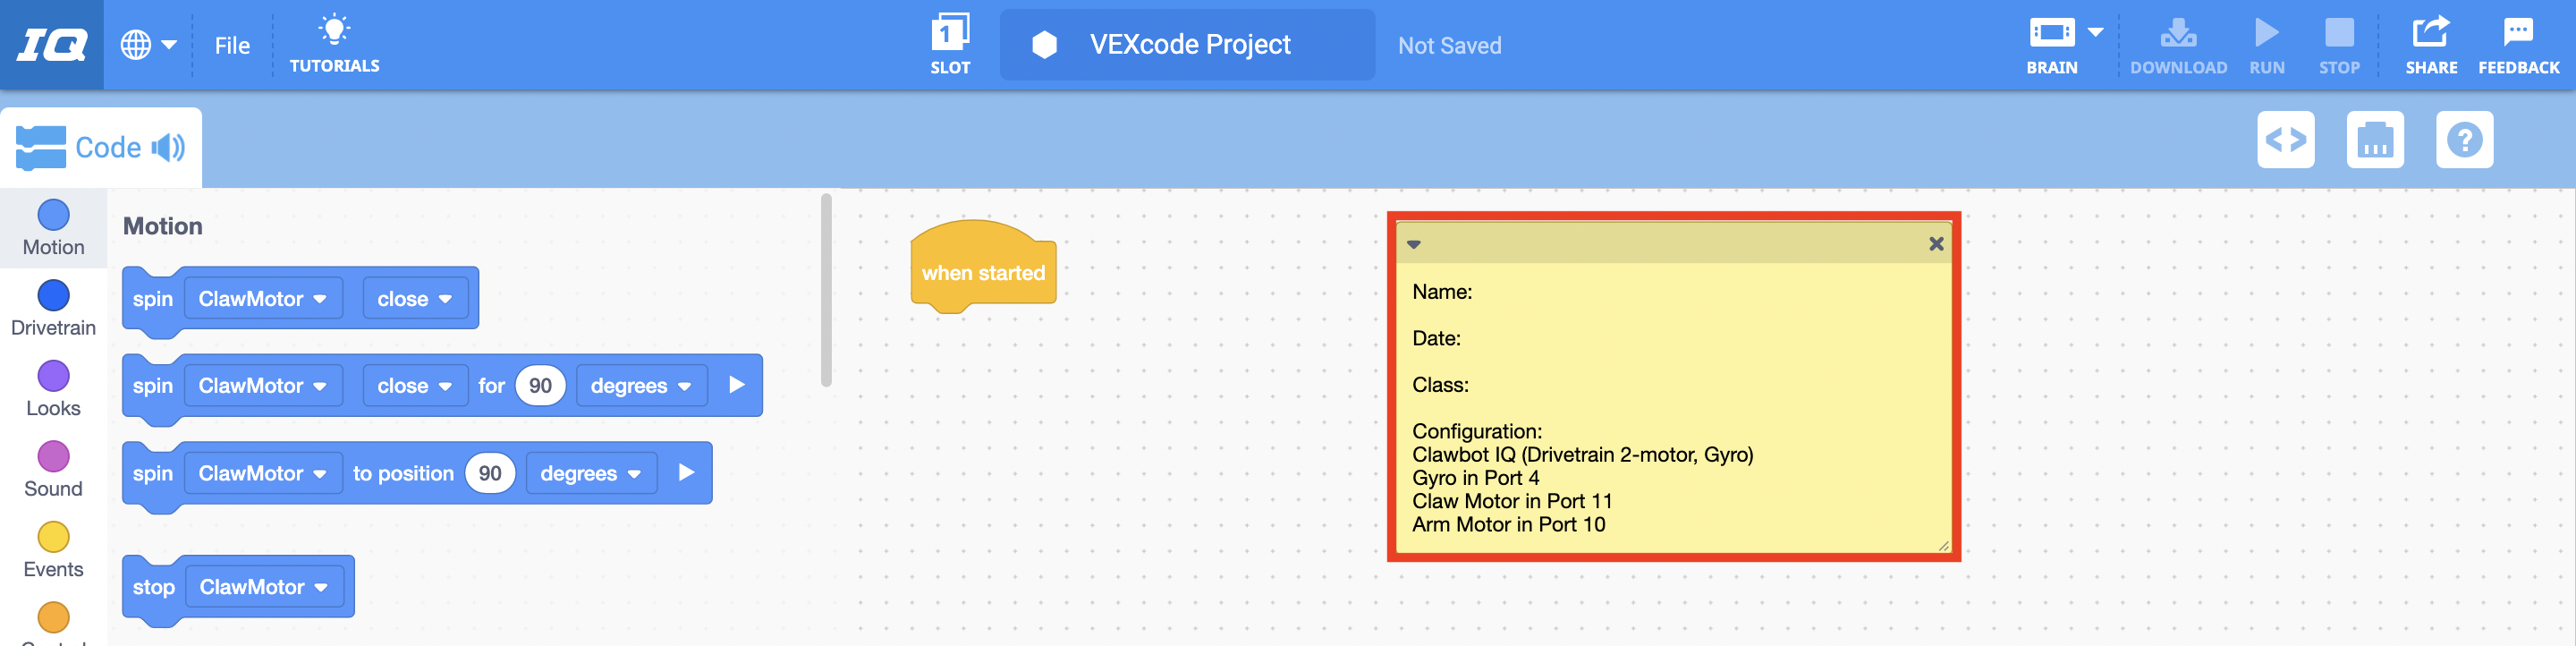2576x646 pixels.
Task: Open the Share icon
Action: pyautogui.click(x=2430, y=33)
